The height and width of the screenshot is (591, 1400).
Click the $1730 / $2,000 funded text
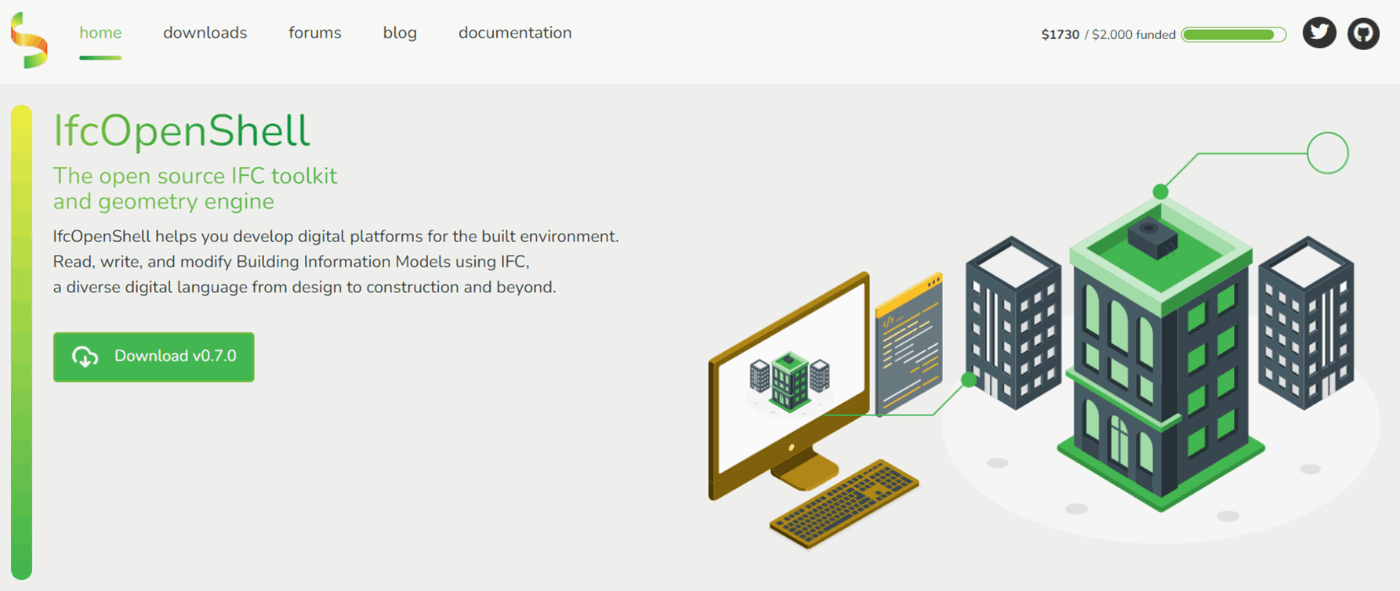[x=1108, y=35]
